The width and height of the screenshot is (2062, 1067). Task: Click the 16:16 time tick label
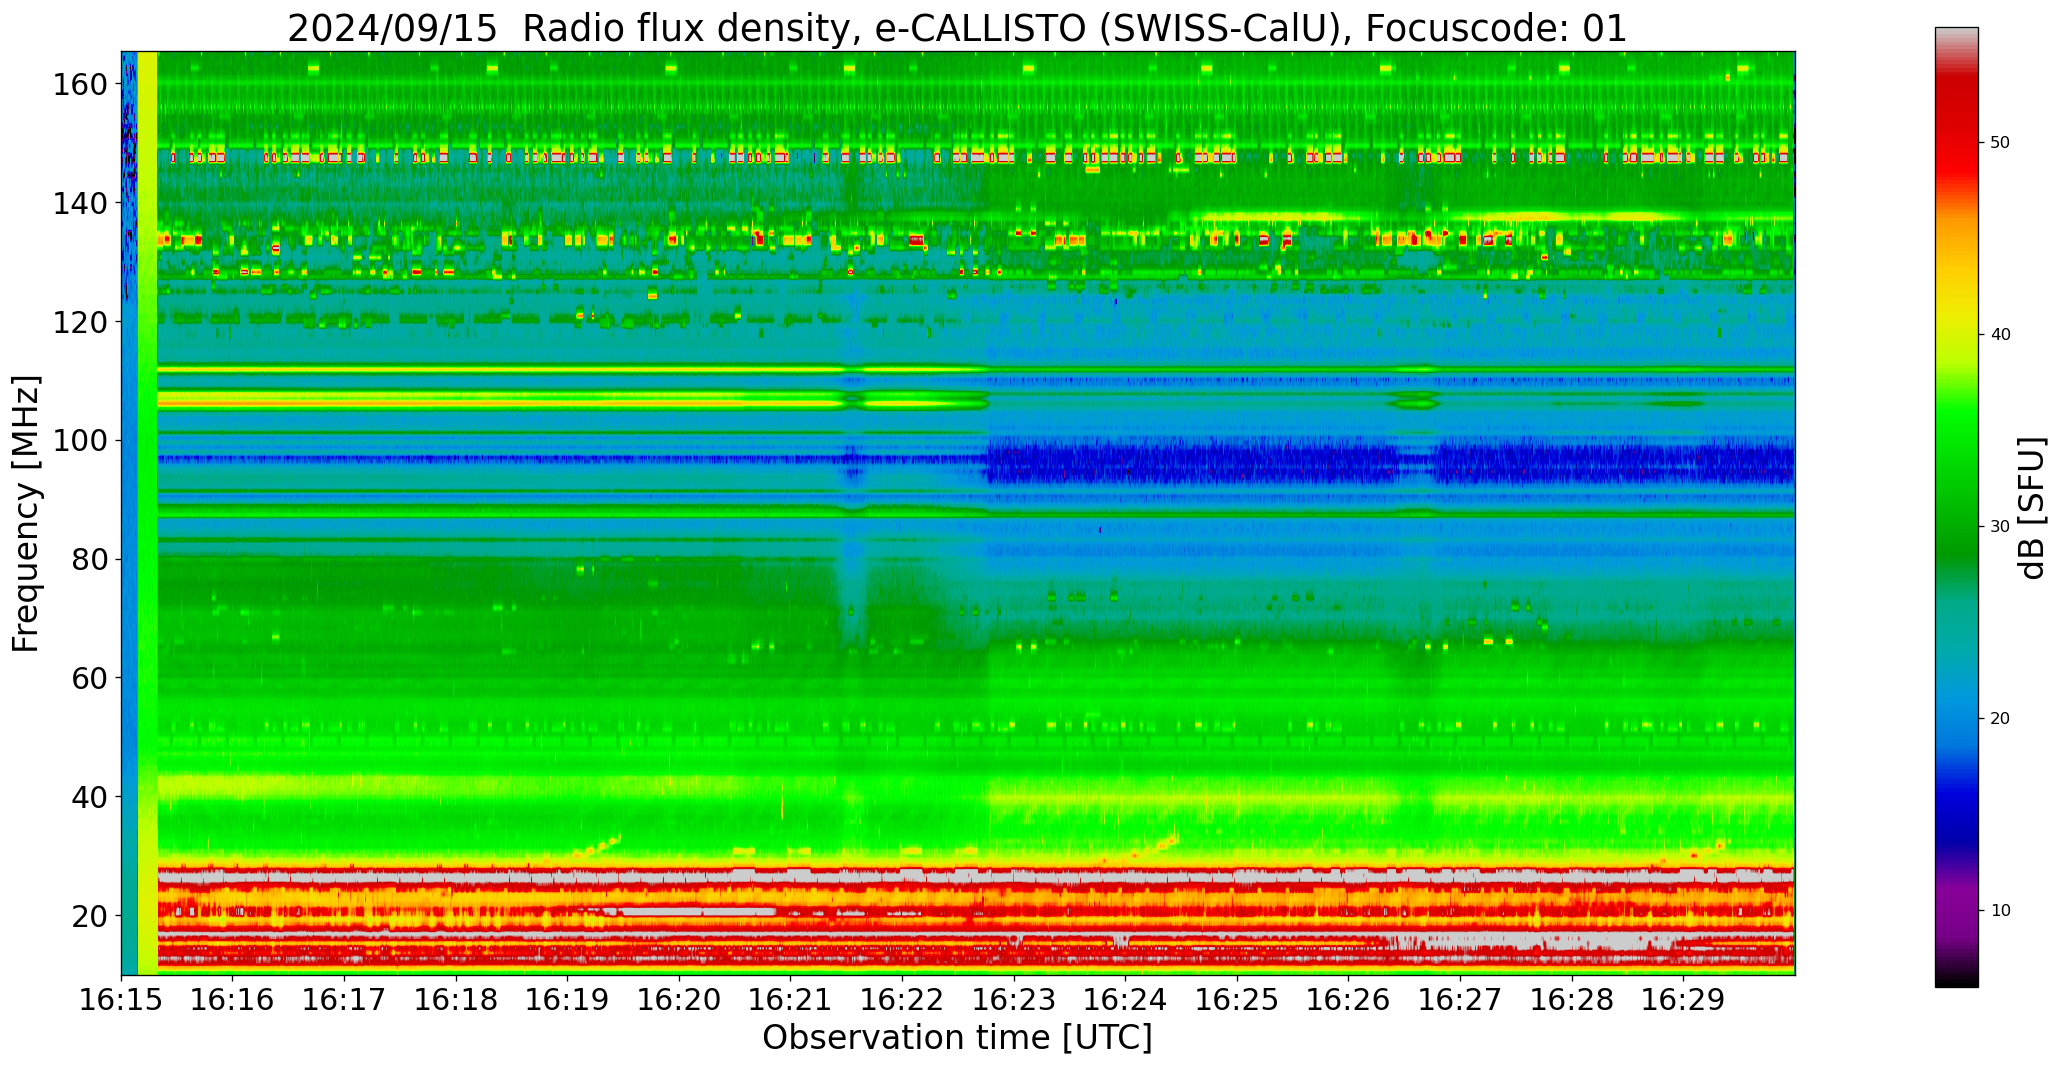[x=233, y=1000]
